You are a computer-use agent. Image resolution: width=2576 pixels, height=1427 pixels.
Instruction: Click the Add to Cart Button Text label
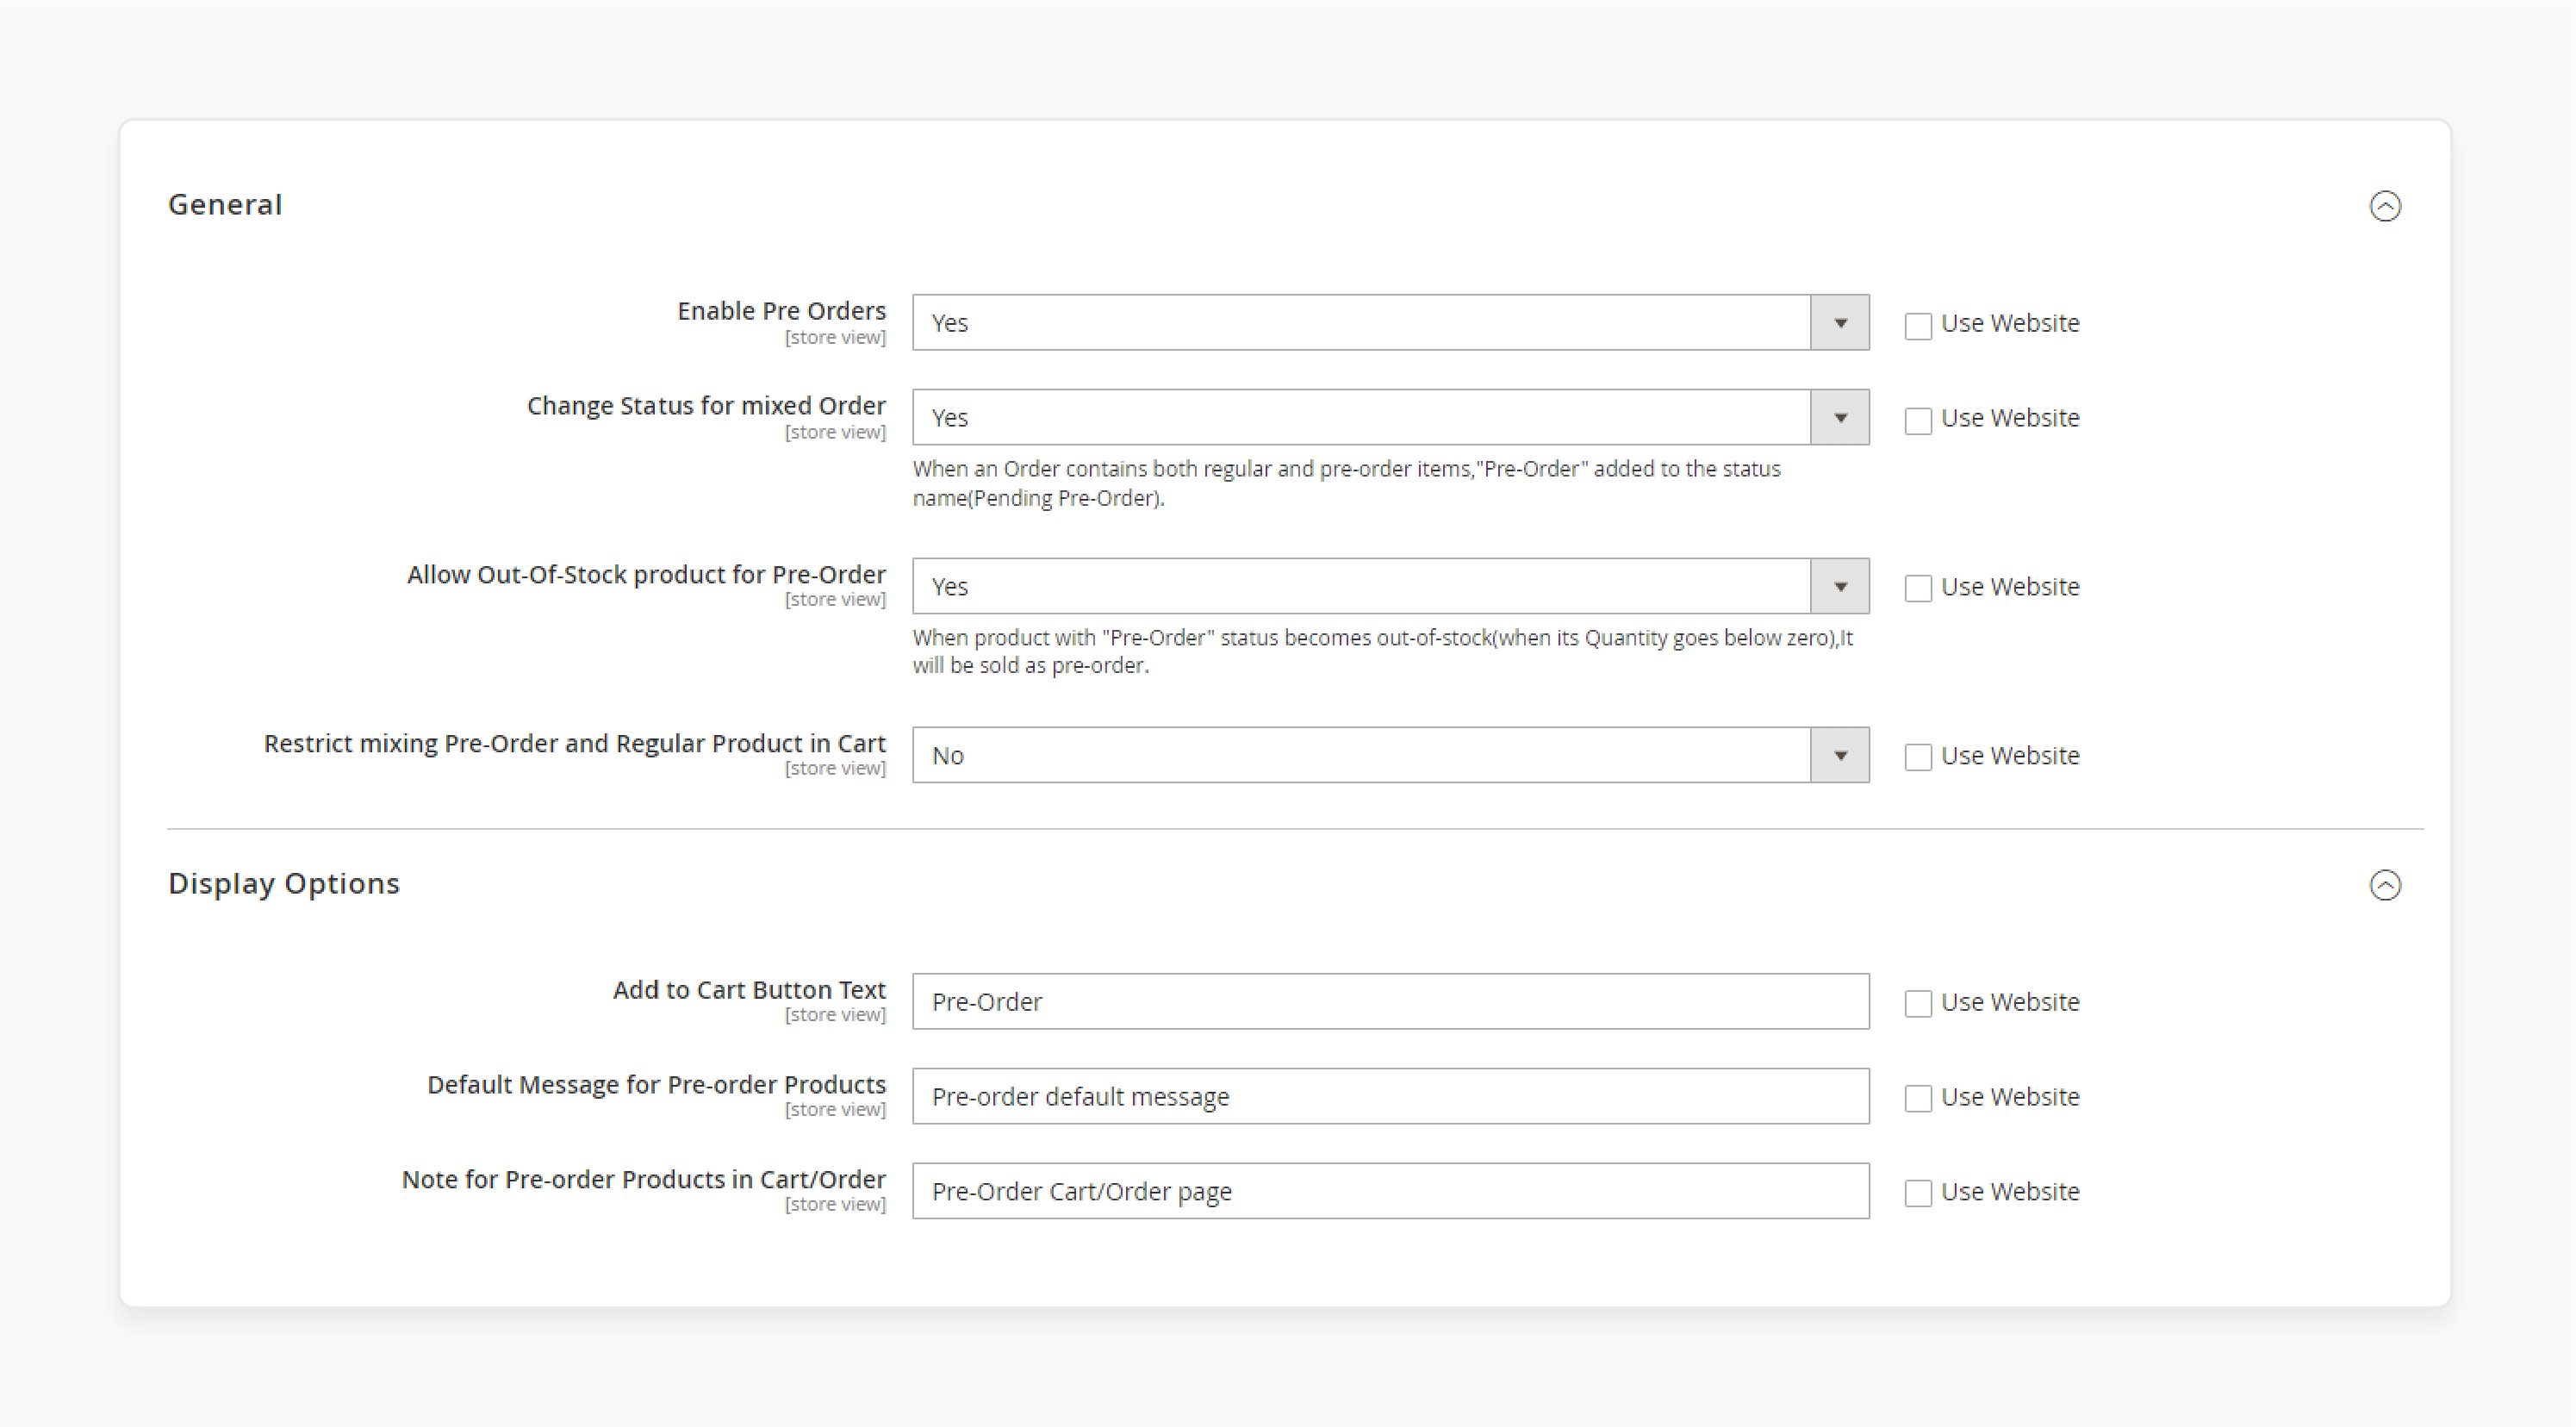click(x=749, y=990)
